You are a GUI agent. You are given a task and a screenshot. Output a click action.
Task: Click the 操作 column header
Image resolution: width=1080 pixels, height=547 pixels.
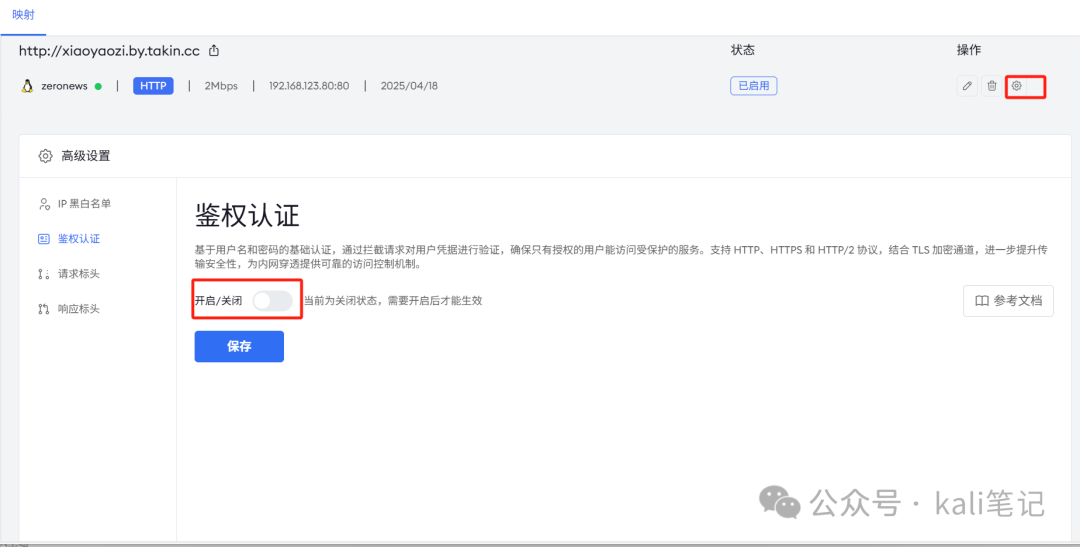point(968,50)
